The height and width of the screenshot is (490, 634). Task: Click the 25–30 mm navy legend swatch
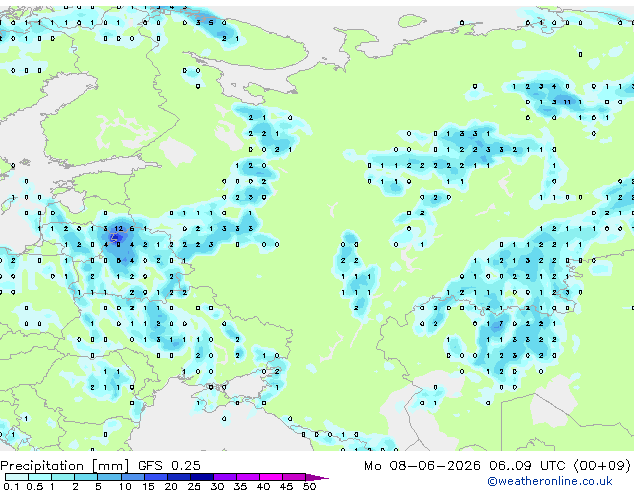(x=201, y=477)
